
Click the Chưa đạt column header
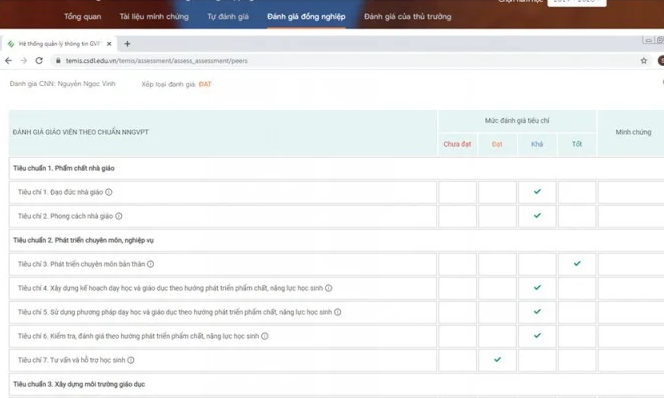tap(457, 144)
